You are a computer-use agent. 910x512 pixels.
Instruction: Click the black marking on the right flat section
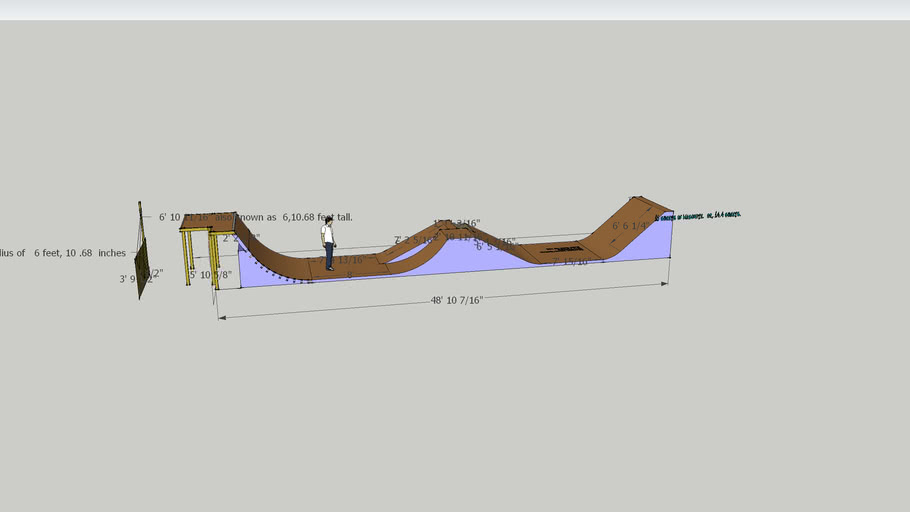565,250
